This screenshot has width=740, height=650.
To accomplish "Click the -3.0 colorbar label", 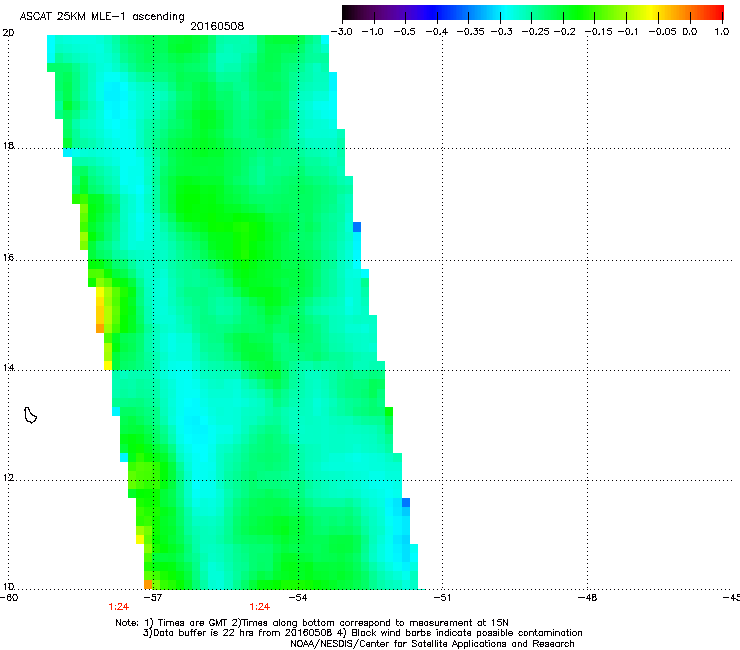I will [341, 32].
